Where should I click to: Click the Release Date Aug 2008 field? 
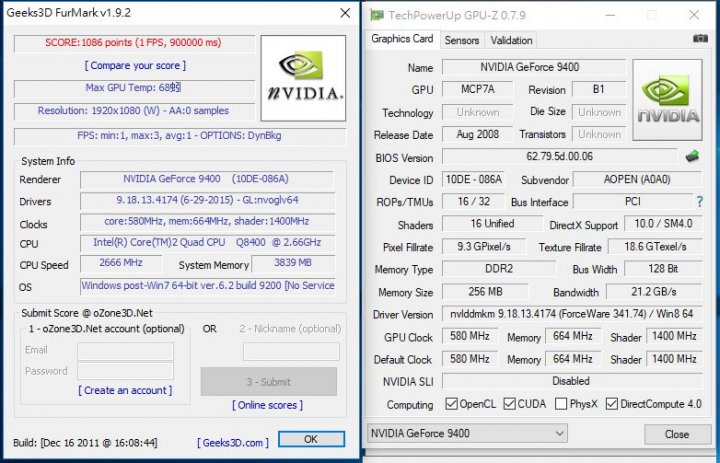478,135
